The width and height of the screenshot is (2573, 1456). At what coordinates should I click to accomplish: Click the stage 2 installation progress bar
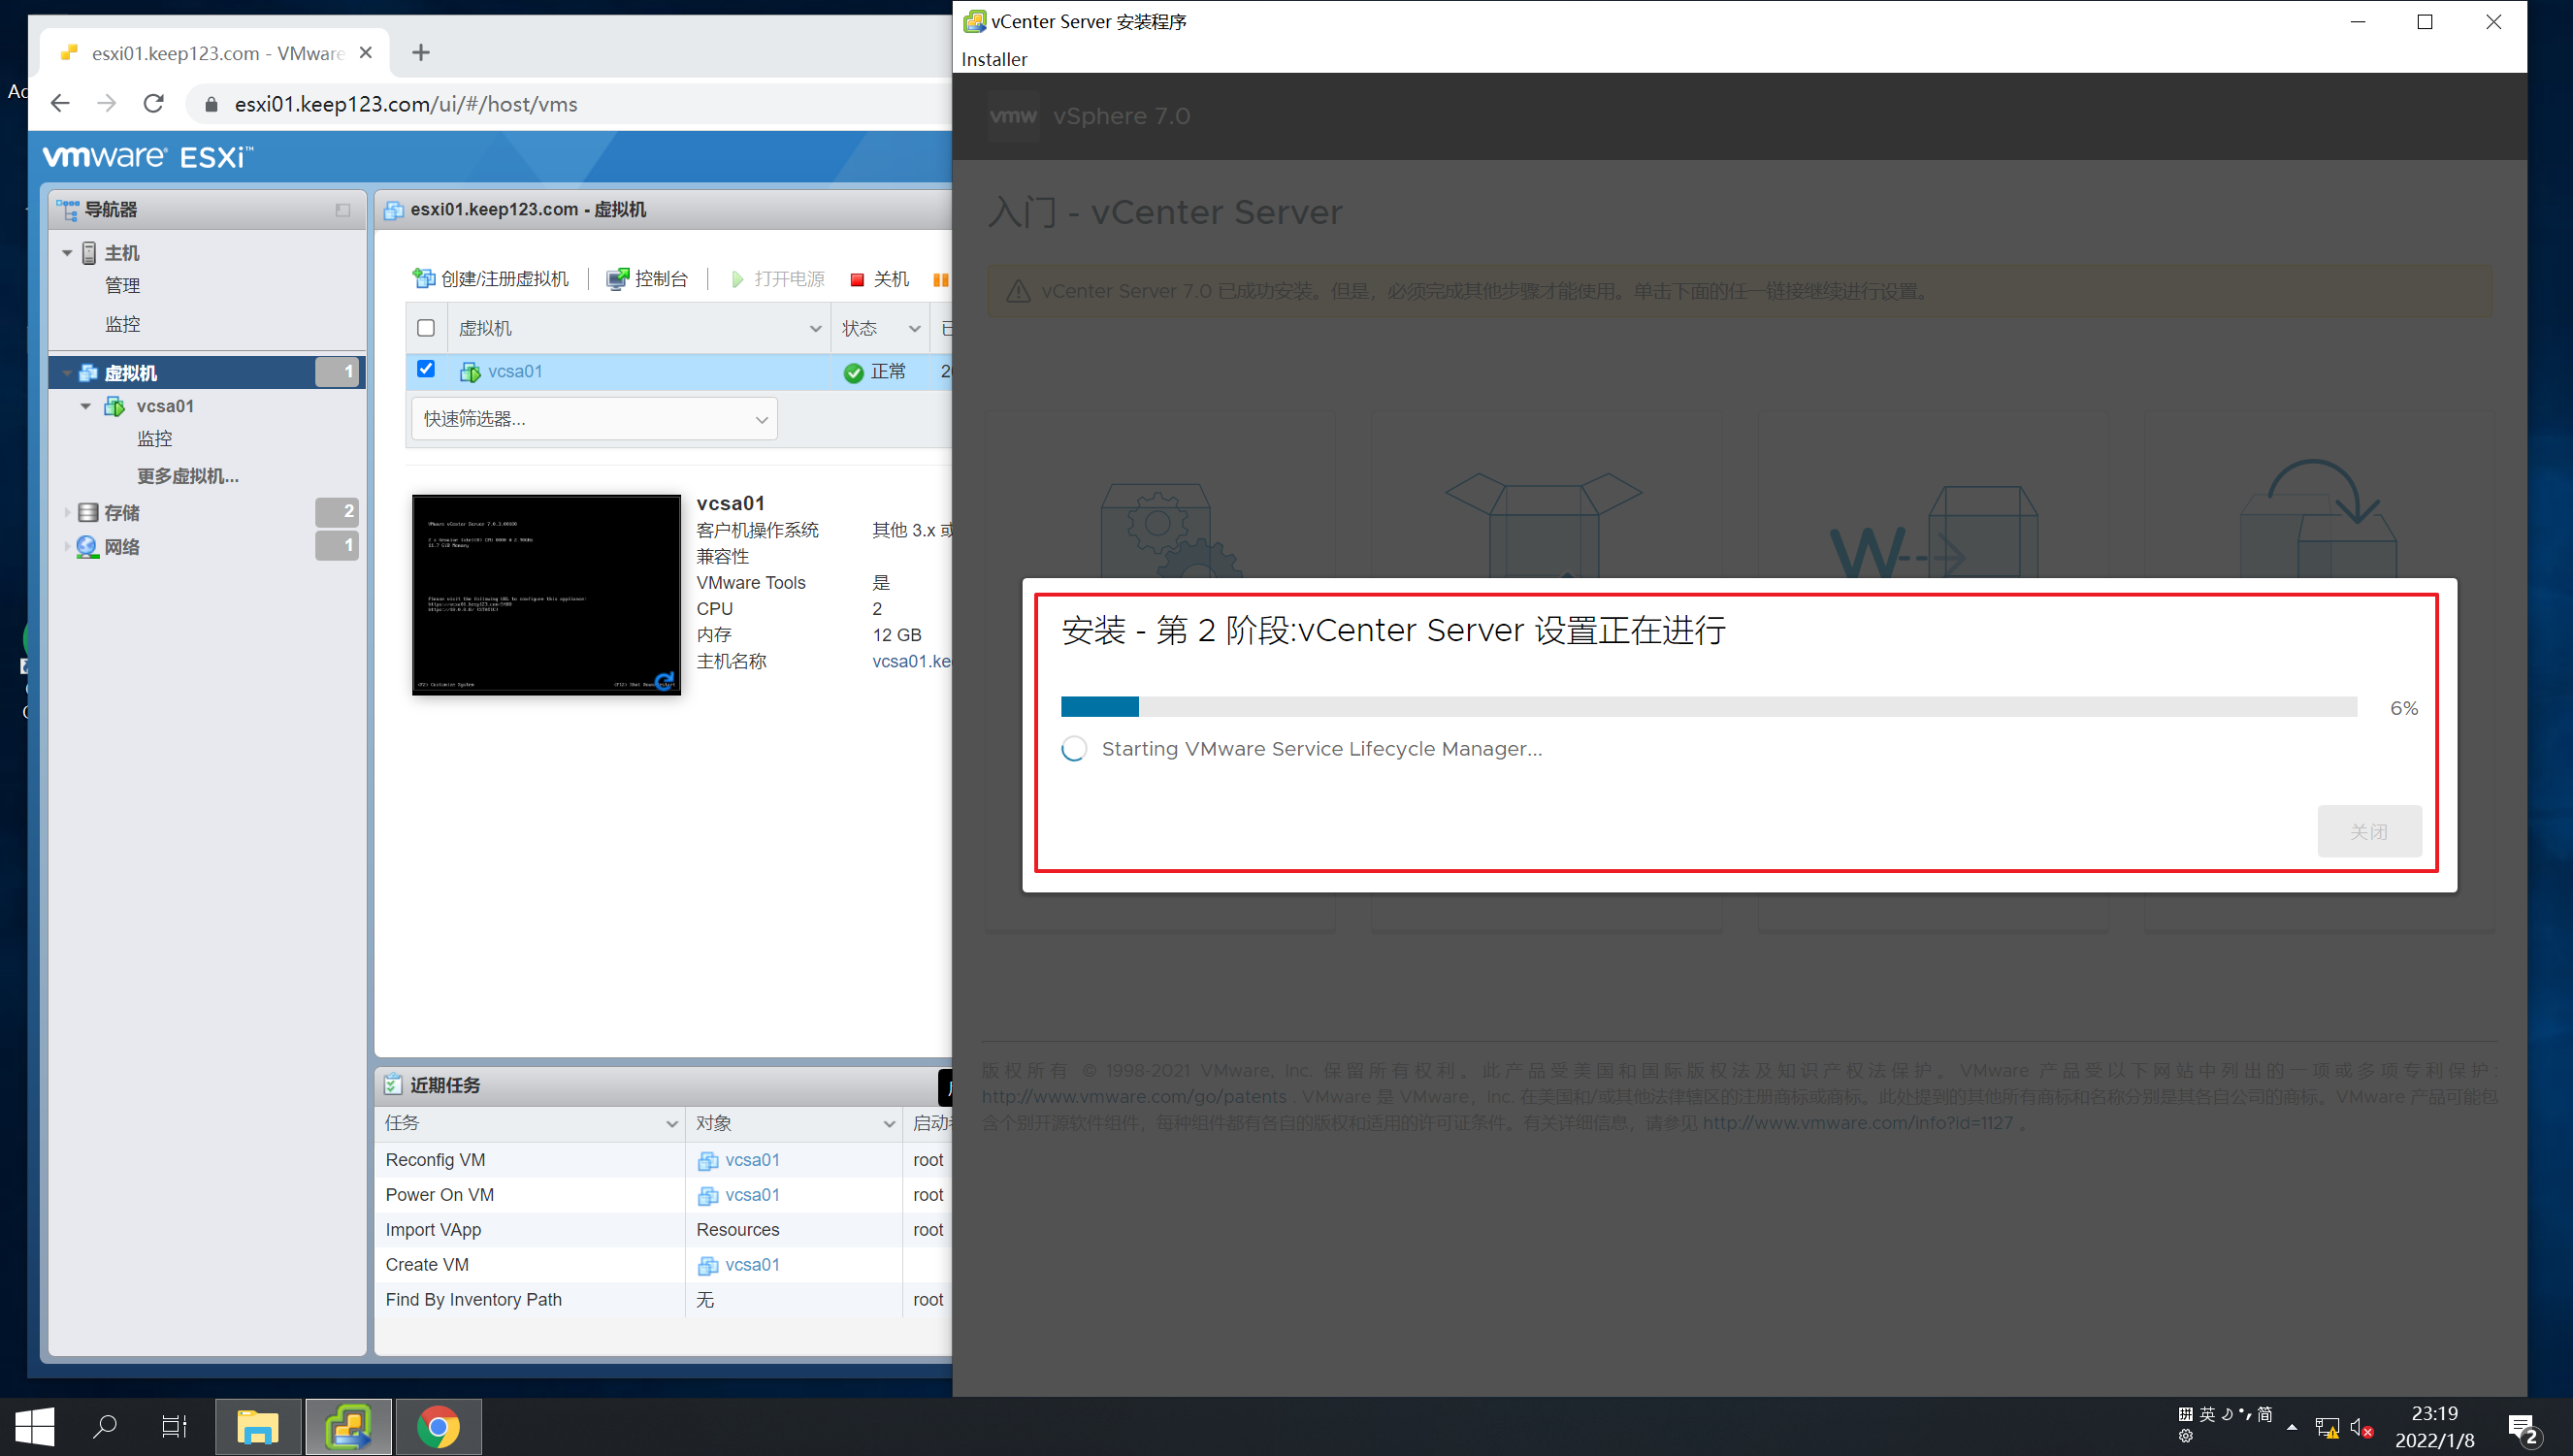tap(1709, 707)
